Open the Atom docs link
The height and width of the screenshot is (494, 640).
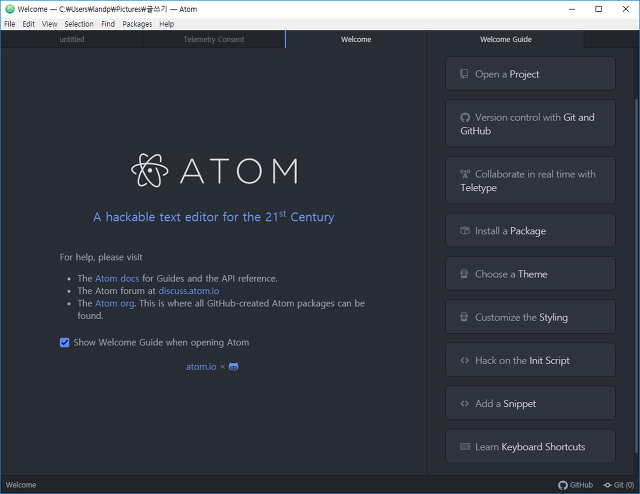[117, 278]
